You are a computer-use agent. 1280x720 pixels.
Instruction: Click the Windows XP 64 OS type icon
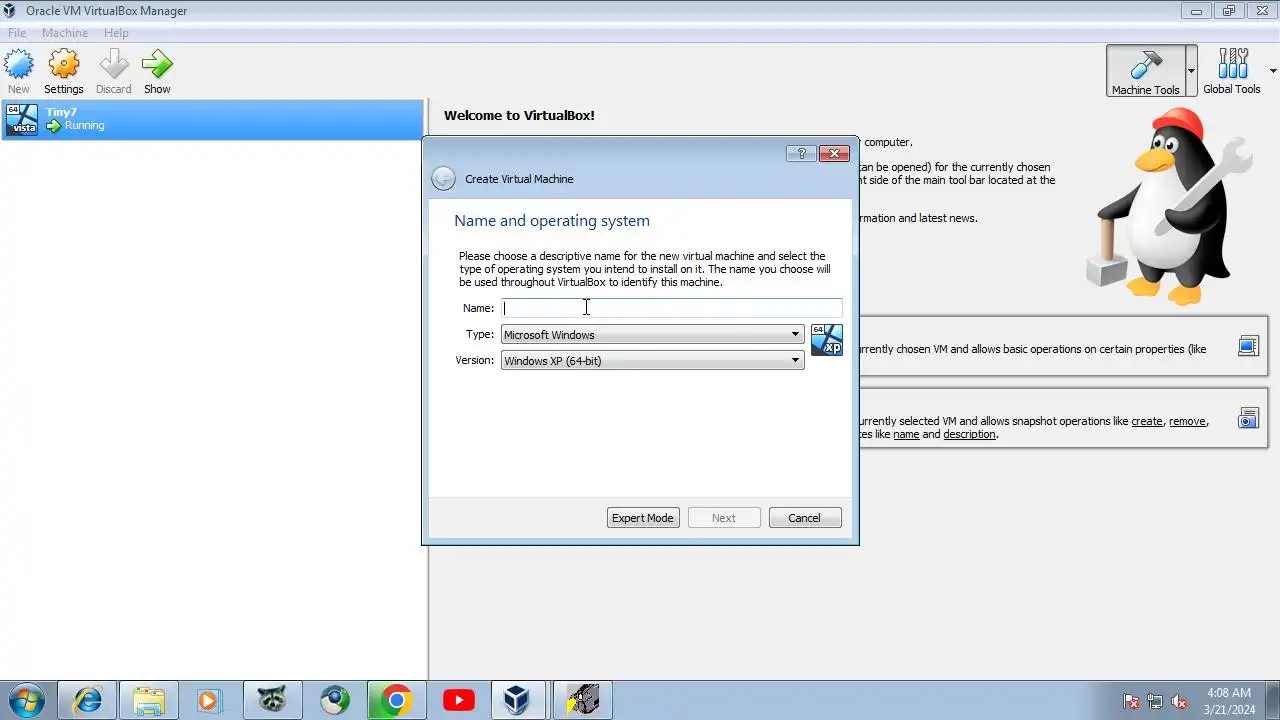(827, 340)
